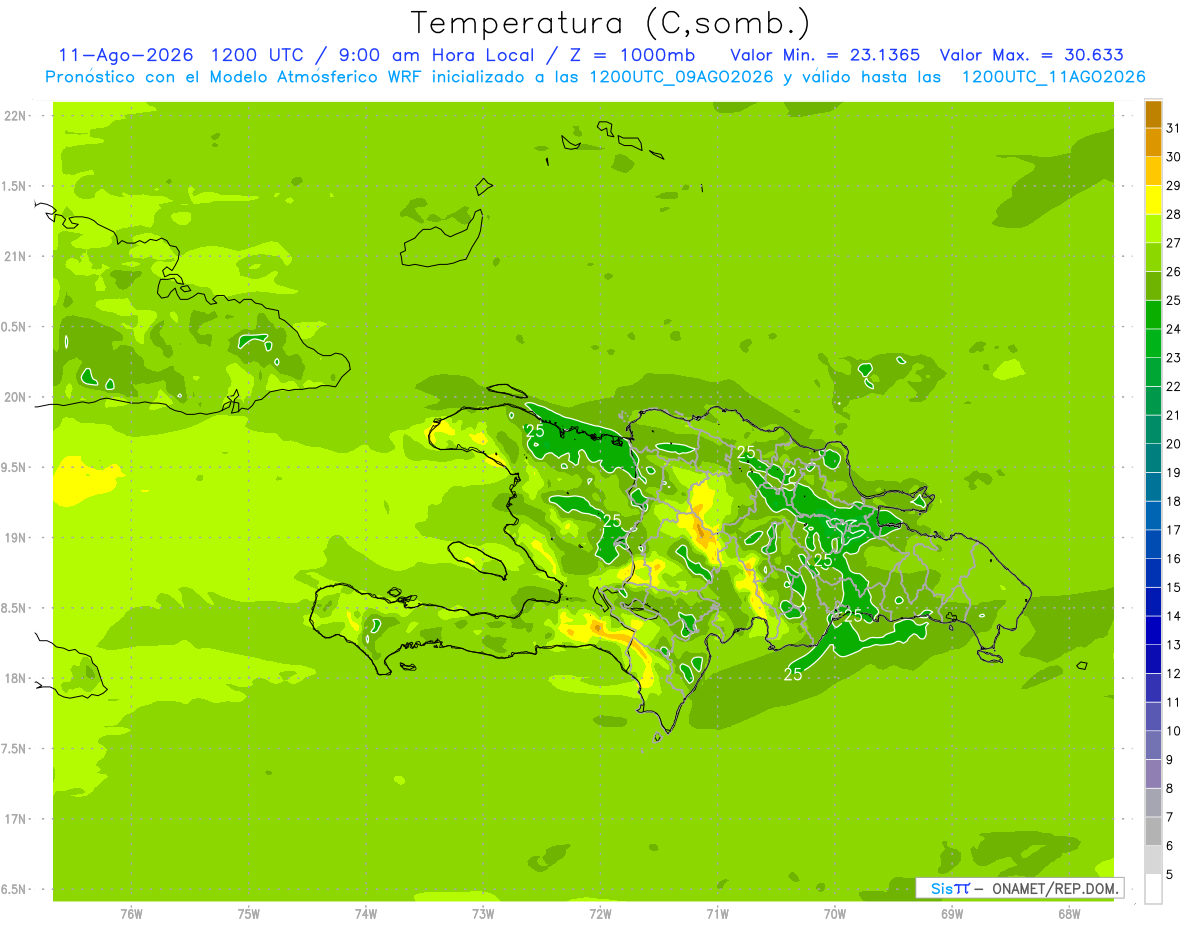Viewport: 1200px width, 927px height.
Task: Select the dark green 24 legend swatch
Action: (x=1153, y=315)
